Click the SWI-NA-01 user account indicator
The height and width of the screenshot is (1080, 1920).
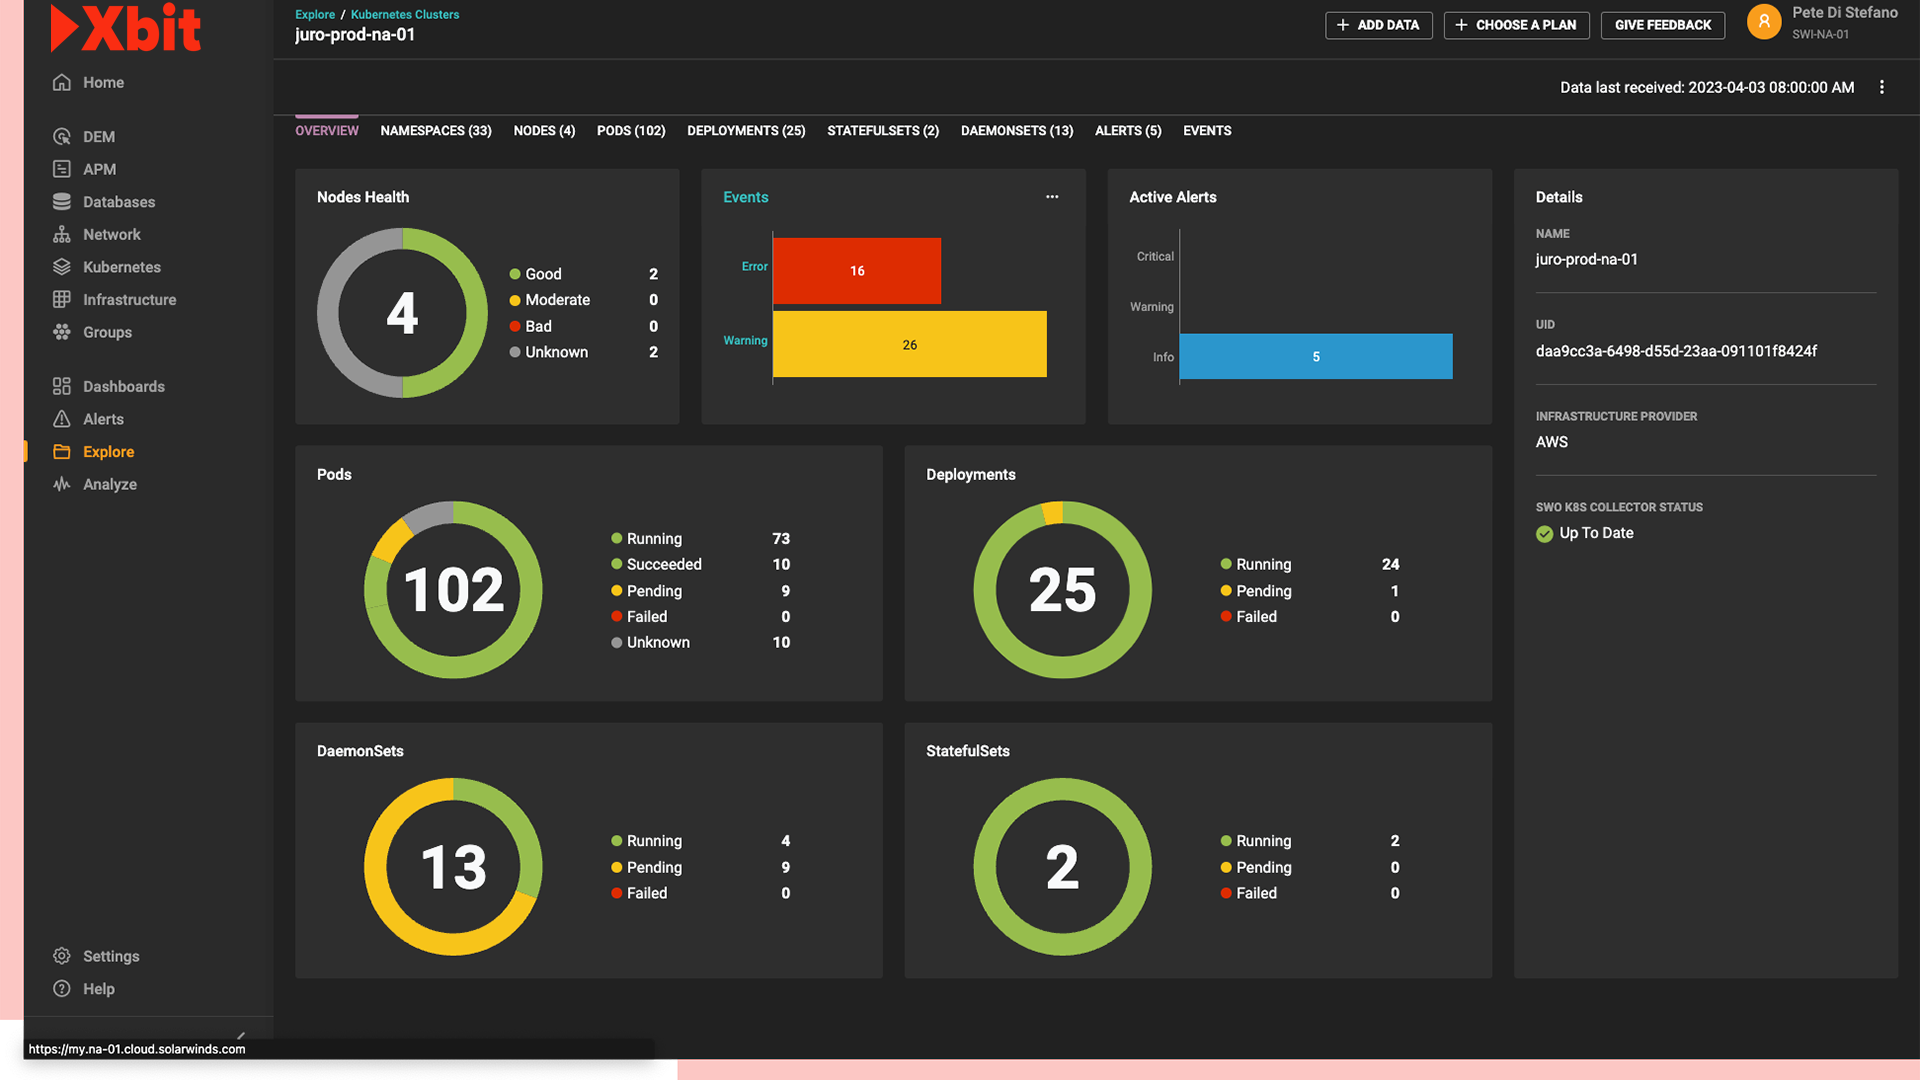click(1822, 33)
